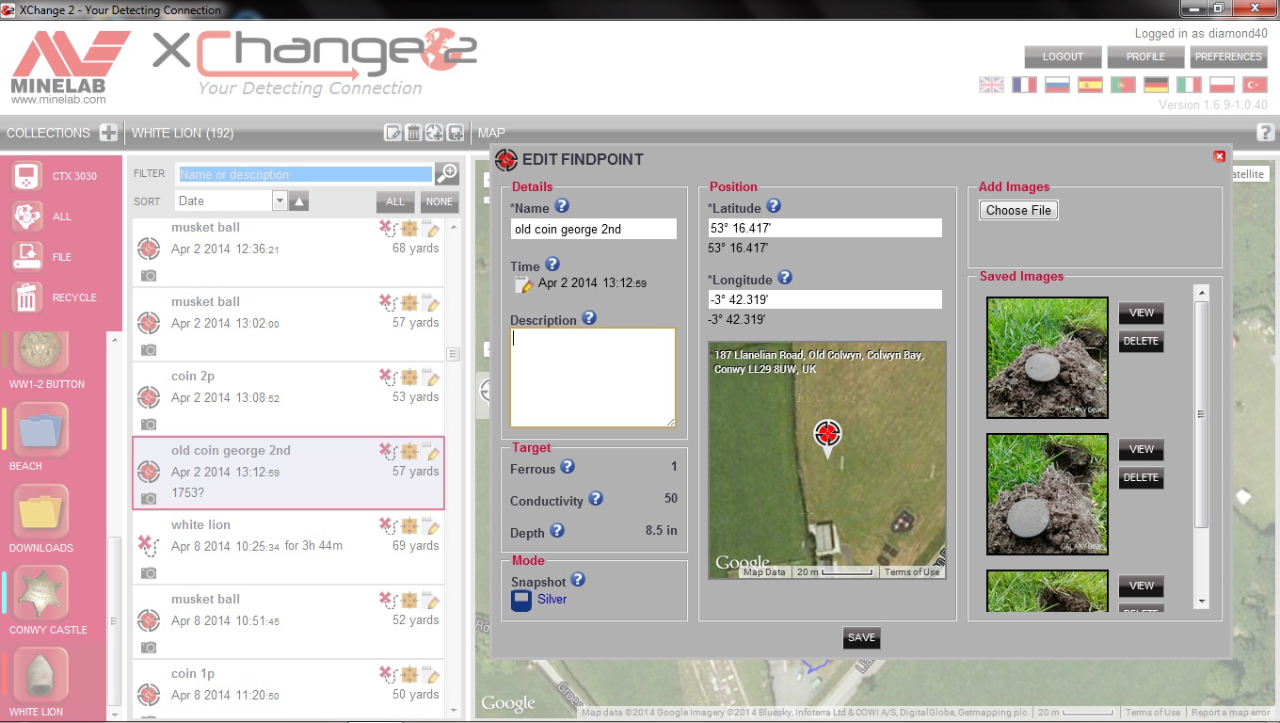Click the red findpoint marker on mini map
The height and width of the screenshot is (723, 1280).
(x=827, y=435)
